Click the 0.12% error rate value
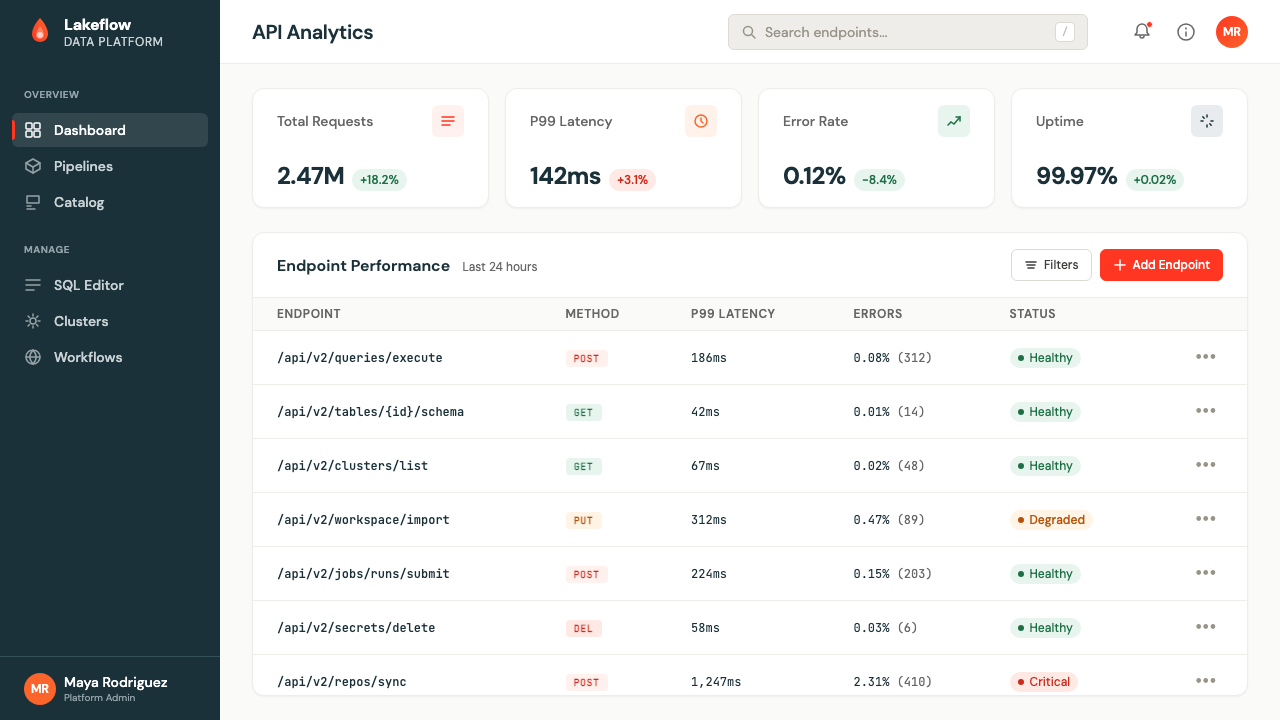1280x720 pixels. 814,177
